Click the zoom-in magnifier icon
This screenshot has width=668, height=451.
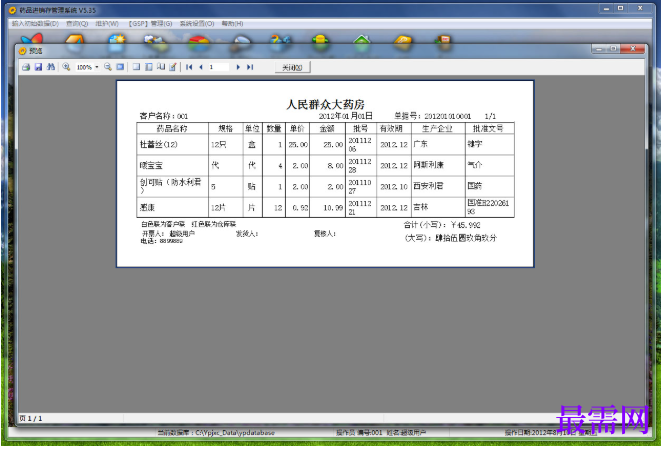[x=66, y=67]
